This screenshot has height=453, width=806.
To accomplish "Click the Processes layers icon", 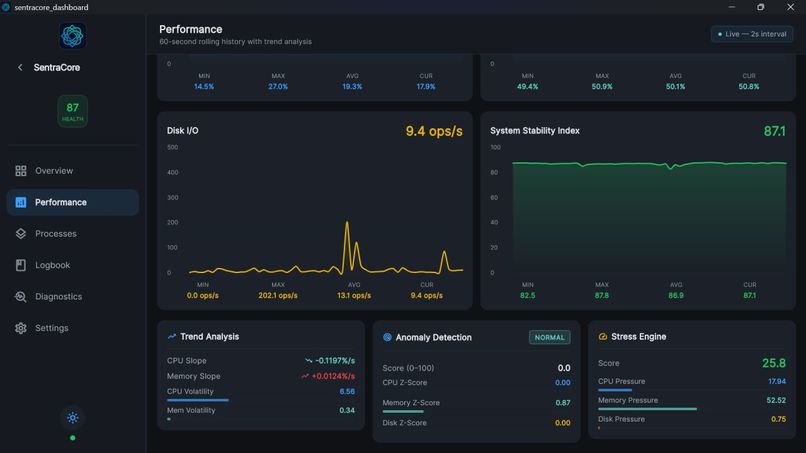I will click(x=21, y=233).
